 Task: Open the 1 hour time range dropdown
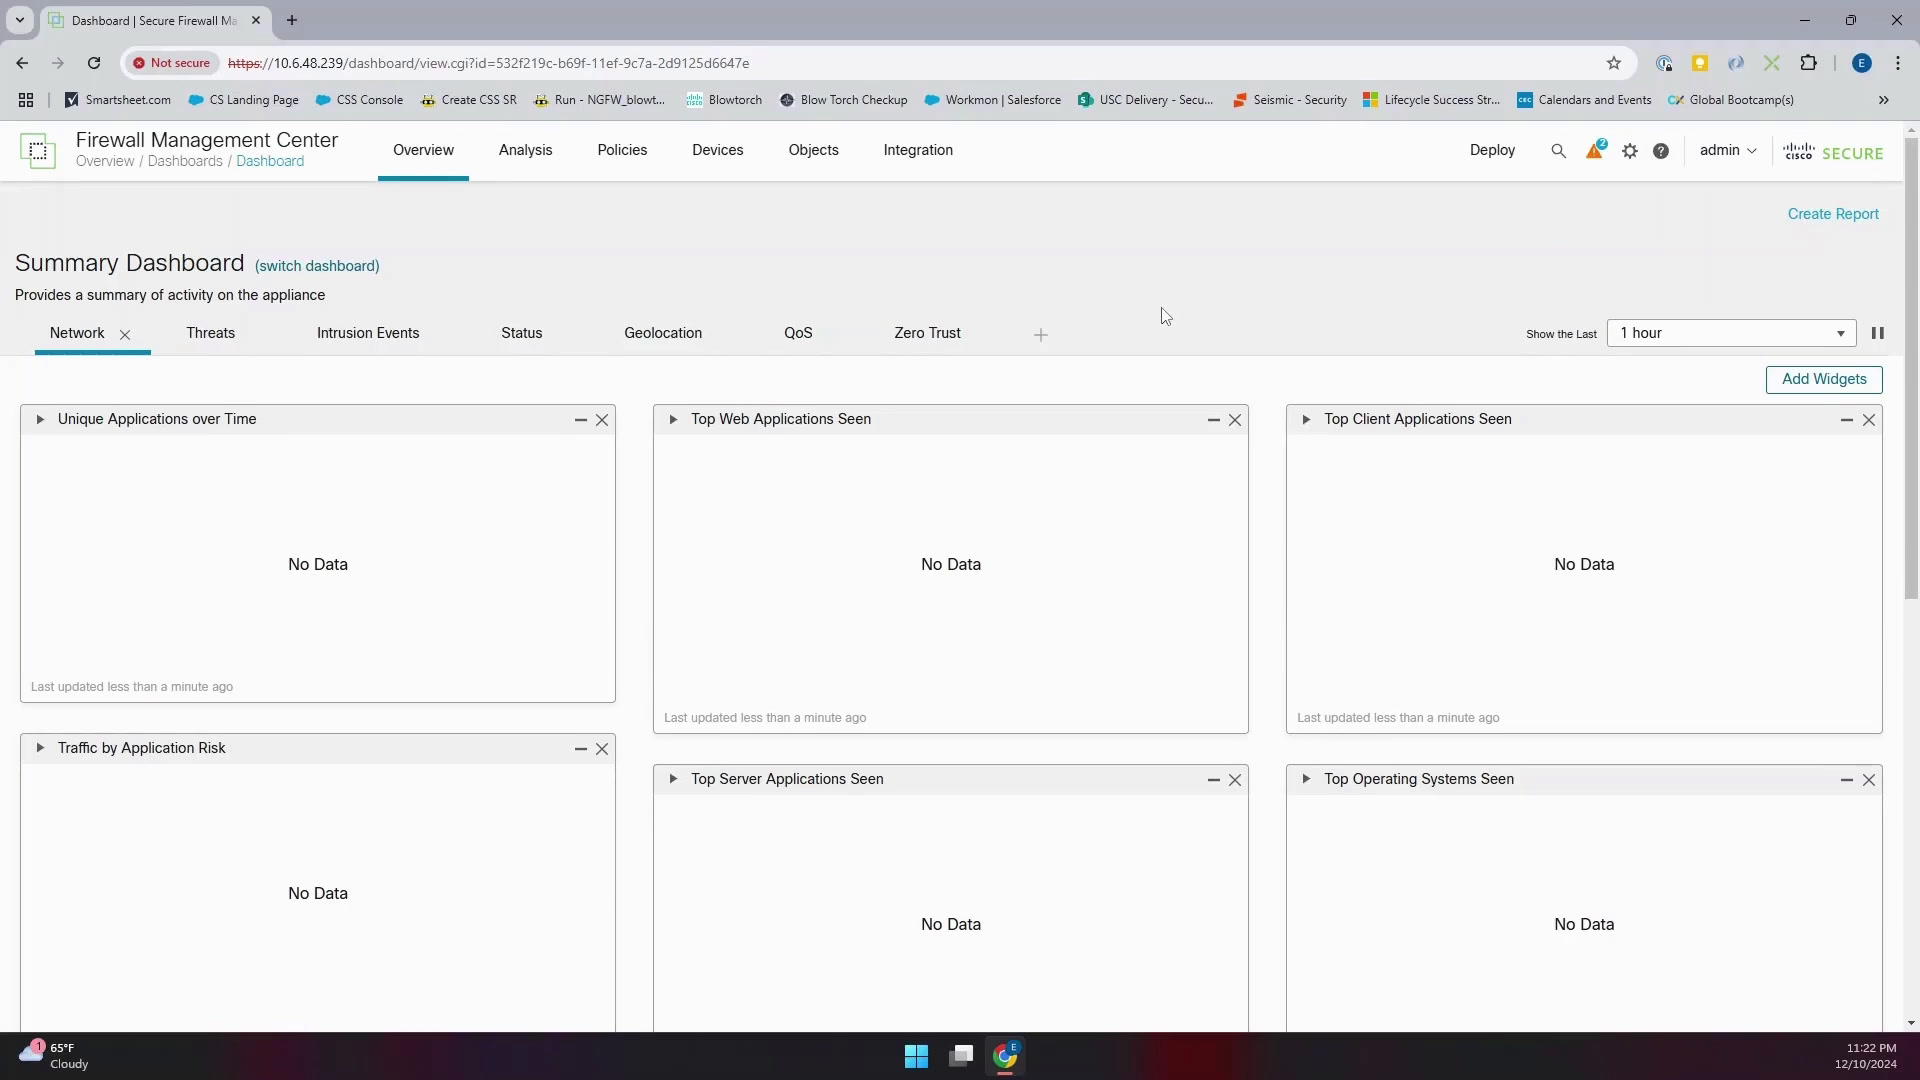(x=1731, y=333)
